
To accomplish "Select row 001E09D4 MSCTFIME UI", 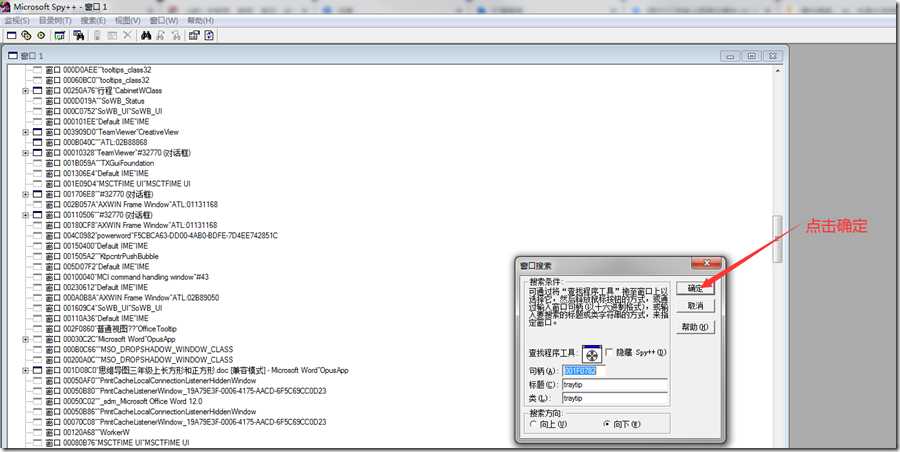I will tap(118, 184).
